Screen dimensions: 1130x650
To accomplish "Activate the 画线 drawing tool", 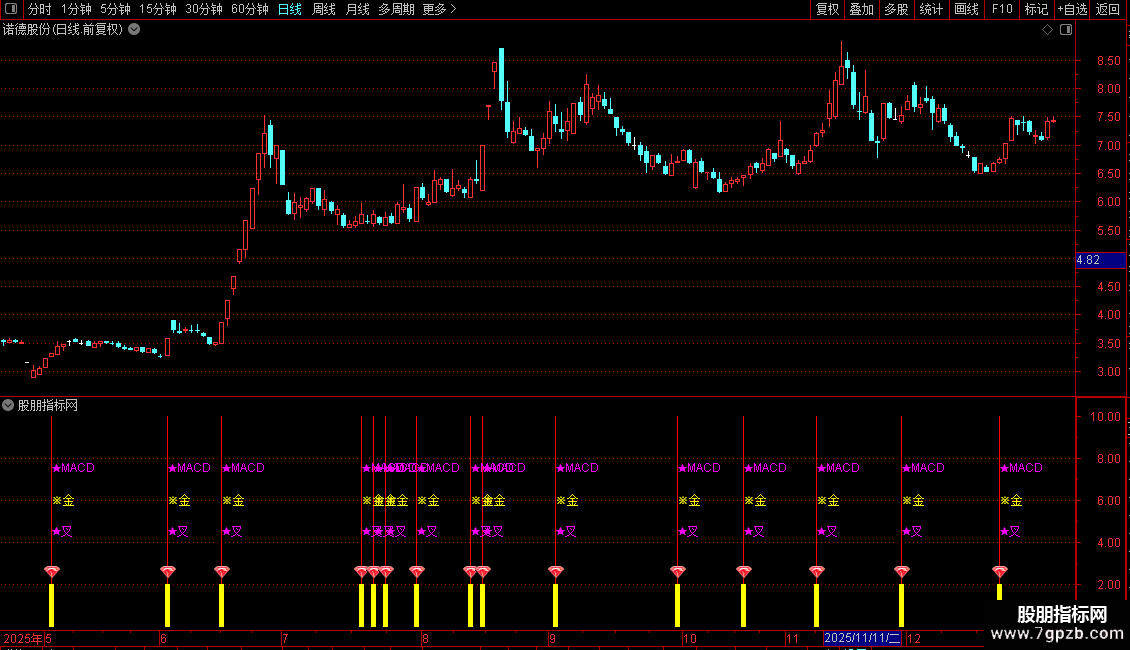I will pos(966,9).
